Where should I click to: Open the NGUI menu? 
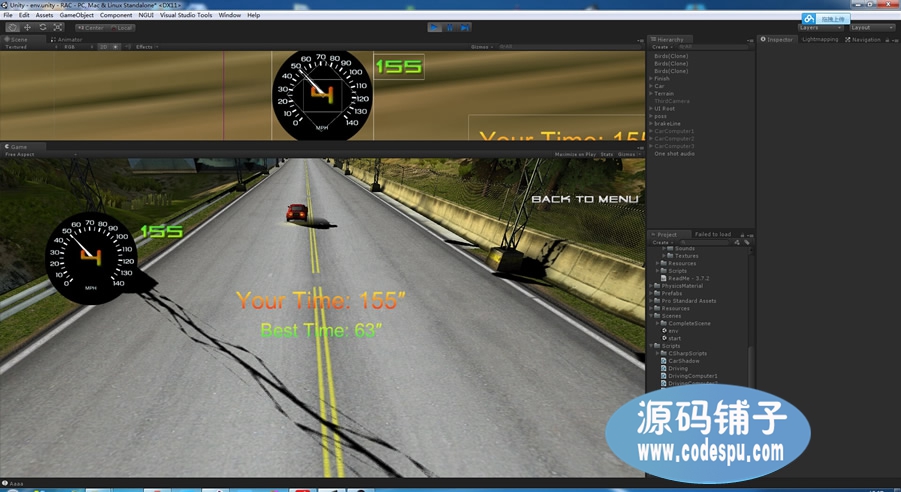[x=146, y=15]
